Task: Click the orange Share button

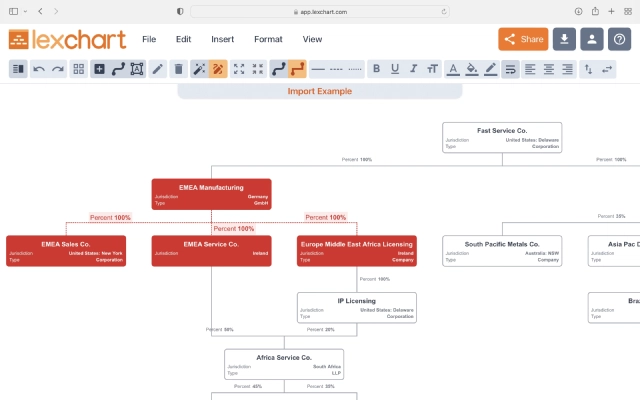Action: 523,39
